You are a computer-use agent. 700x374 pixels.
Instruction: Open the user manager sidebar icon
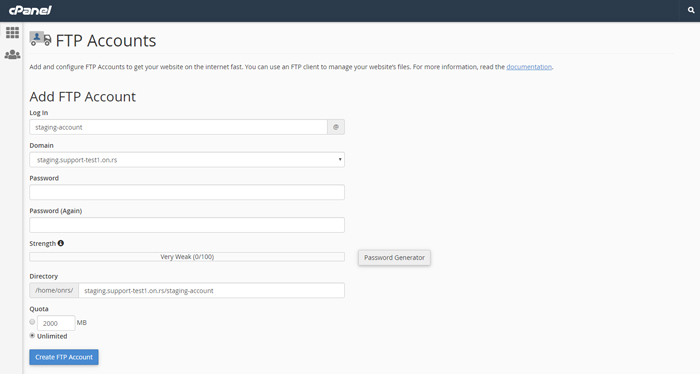[x=12, y=54]
